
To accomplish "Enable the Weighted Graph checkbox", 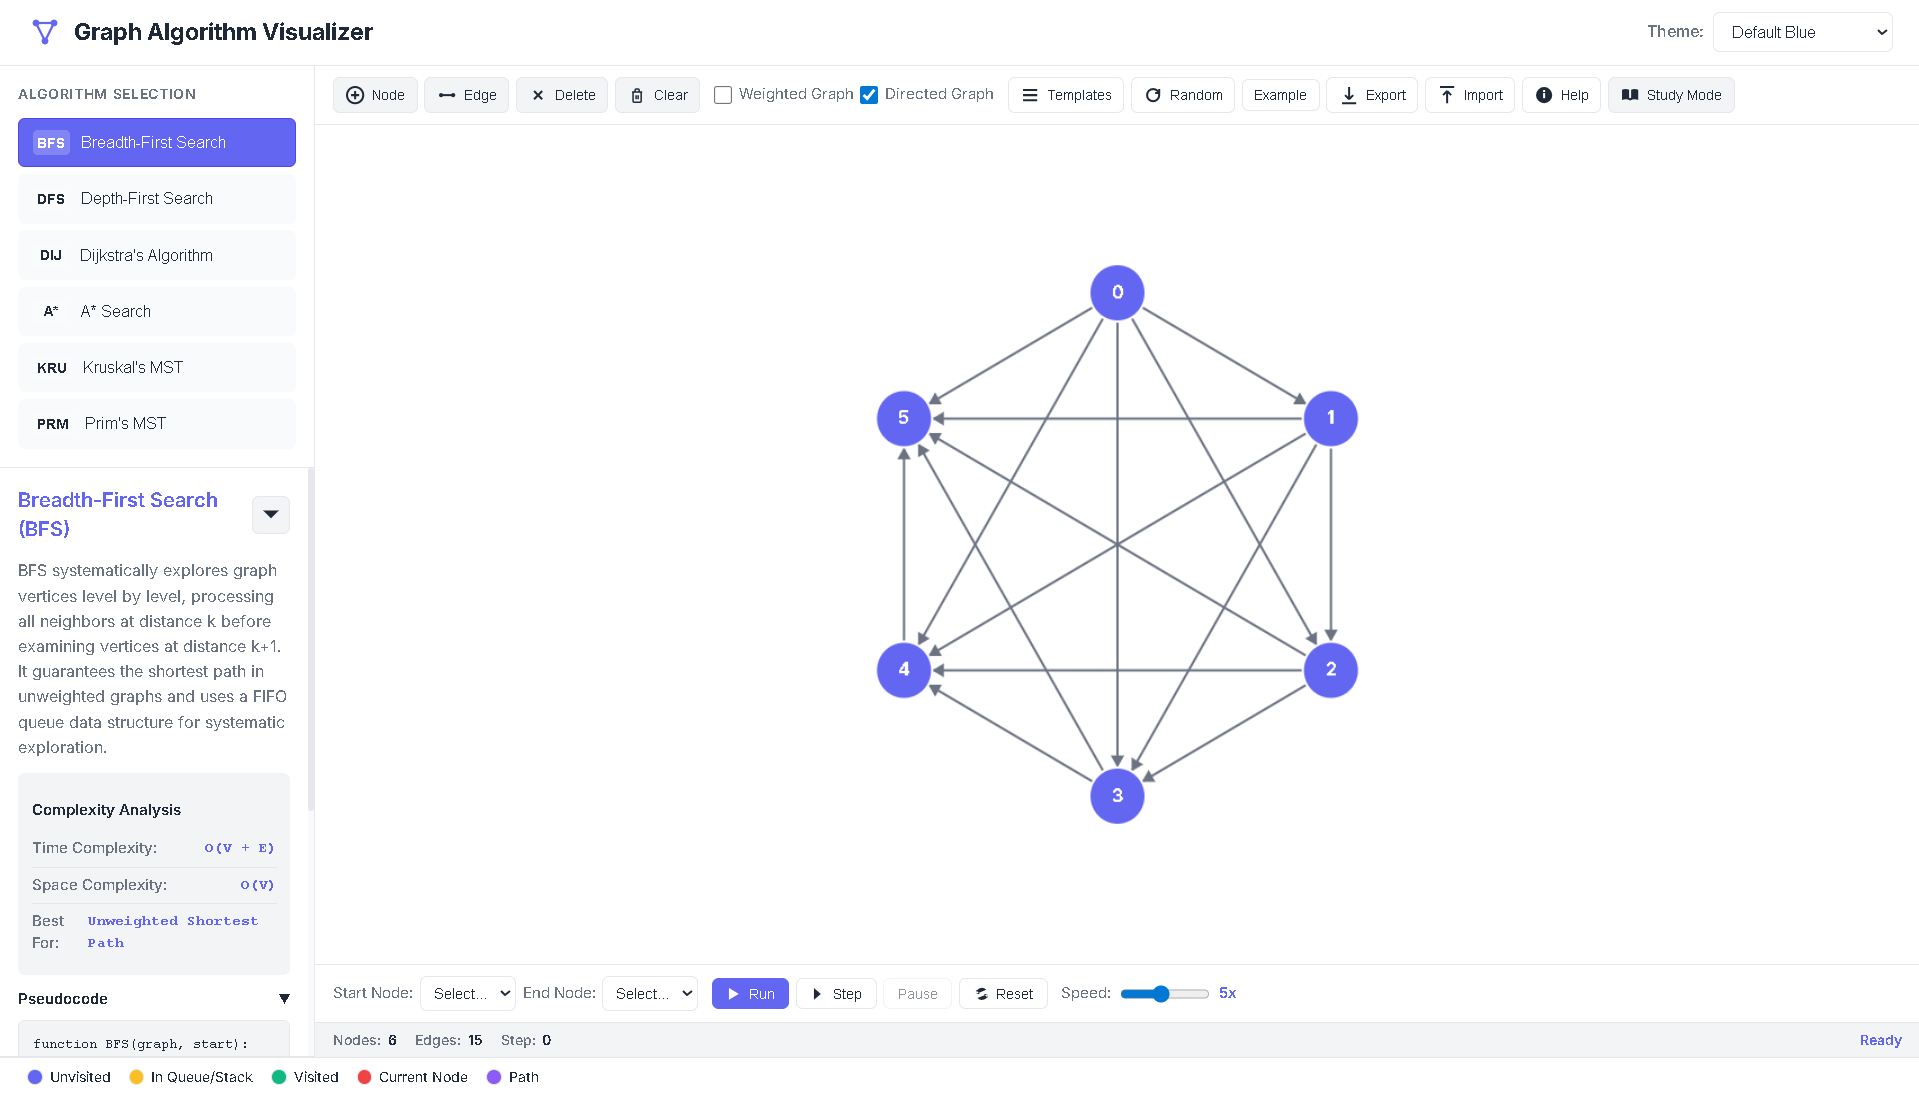I will click(723, 95).
